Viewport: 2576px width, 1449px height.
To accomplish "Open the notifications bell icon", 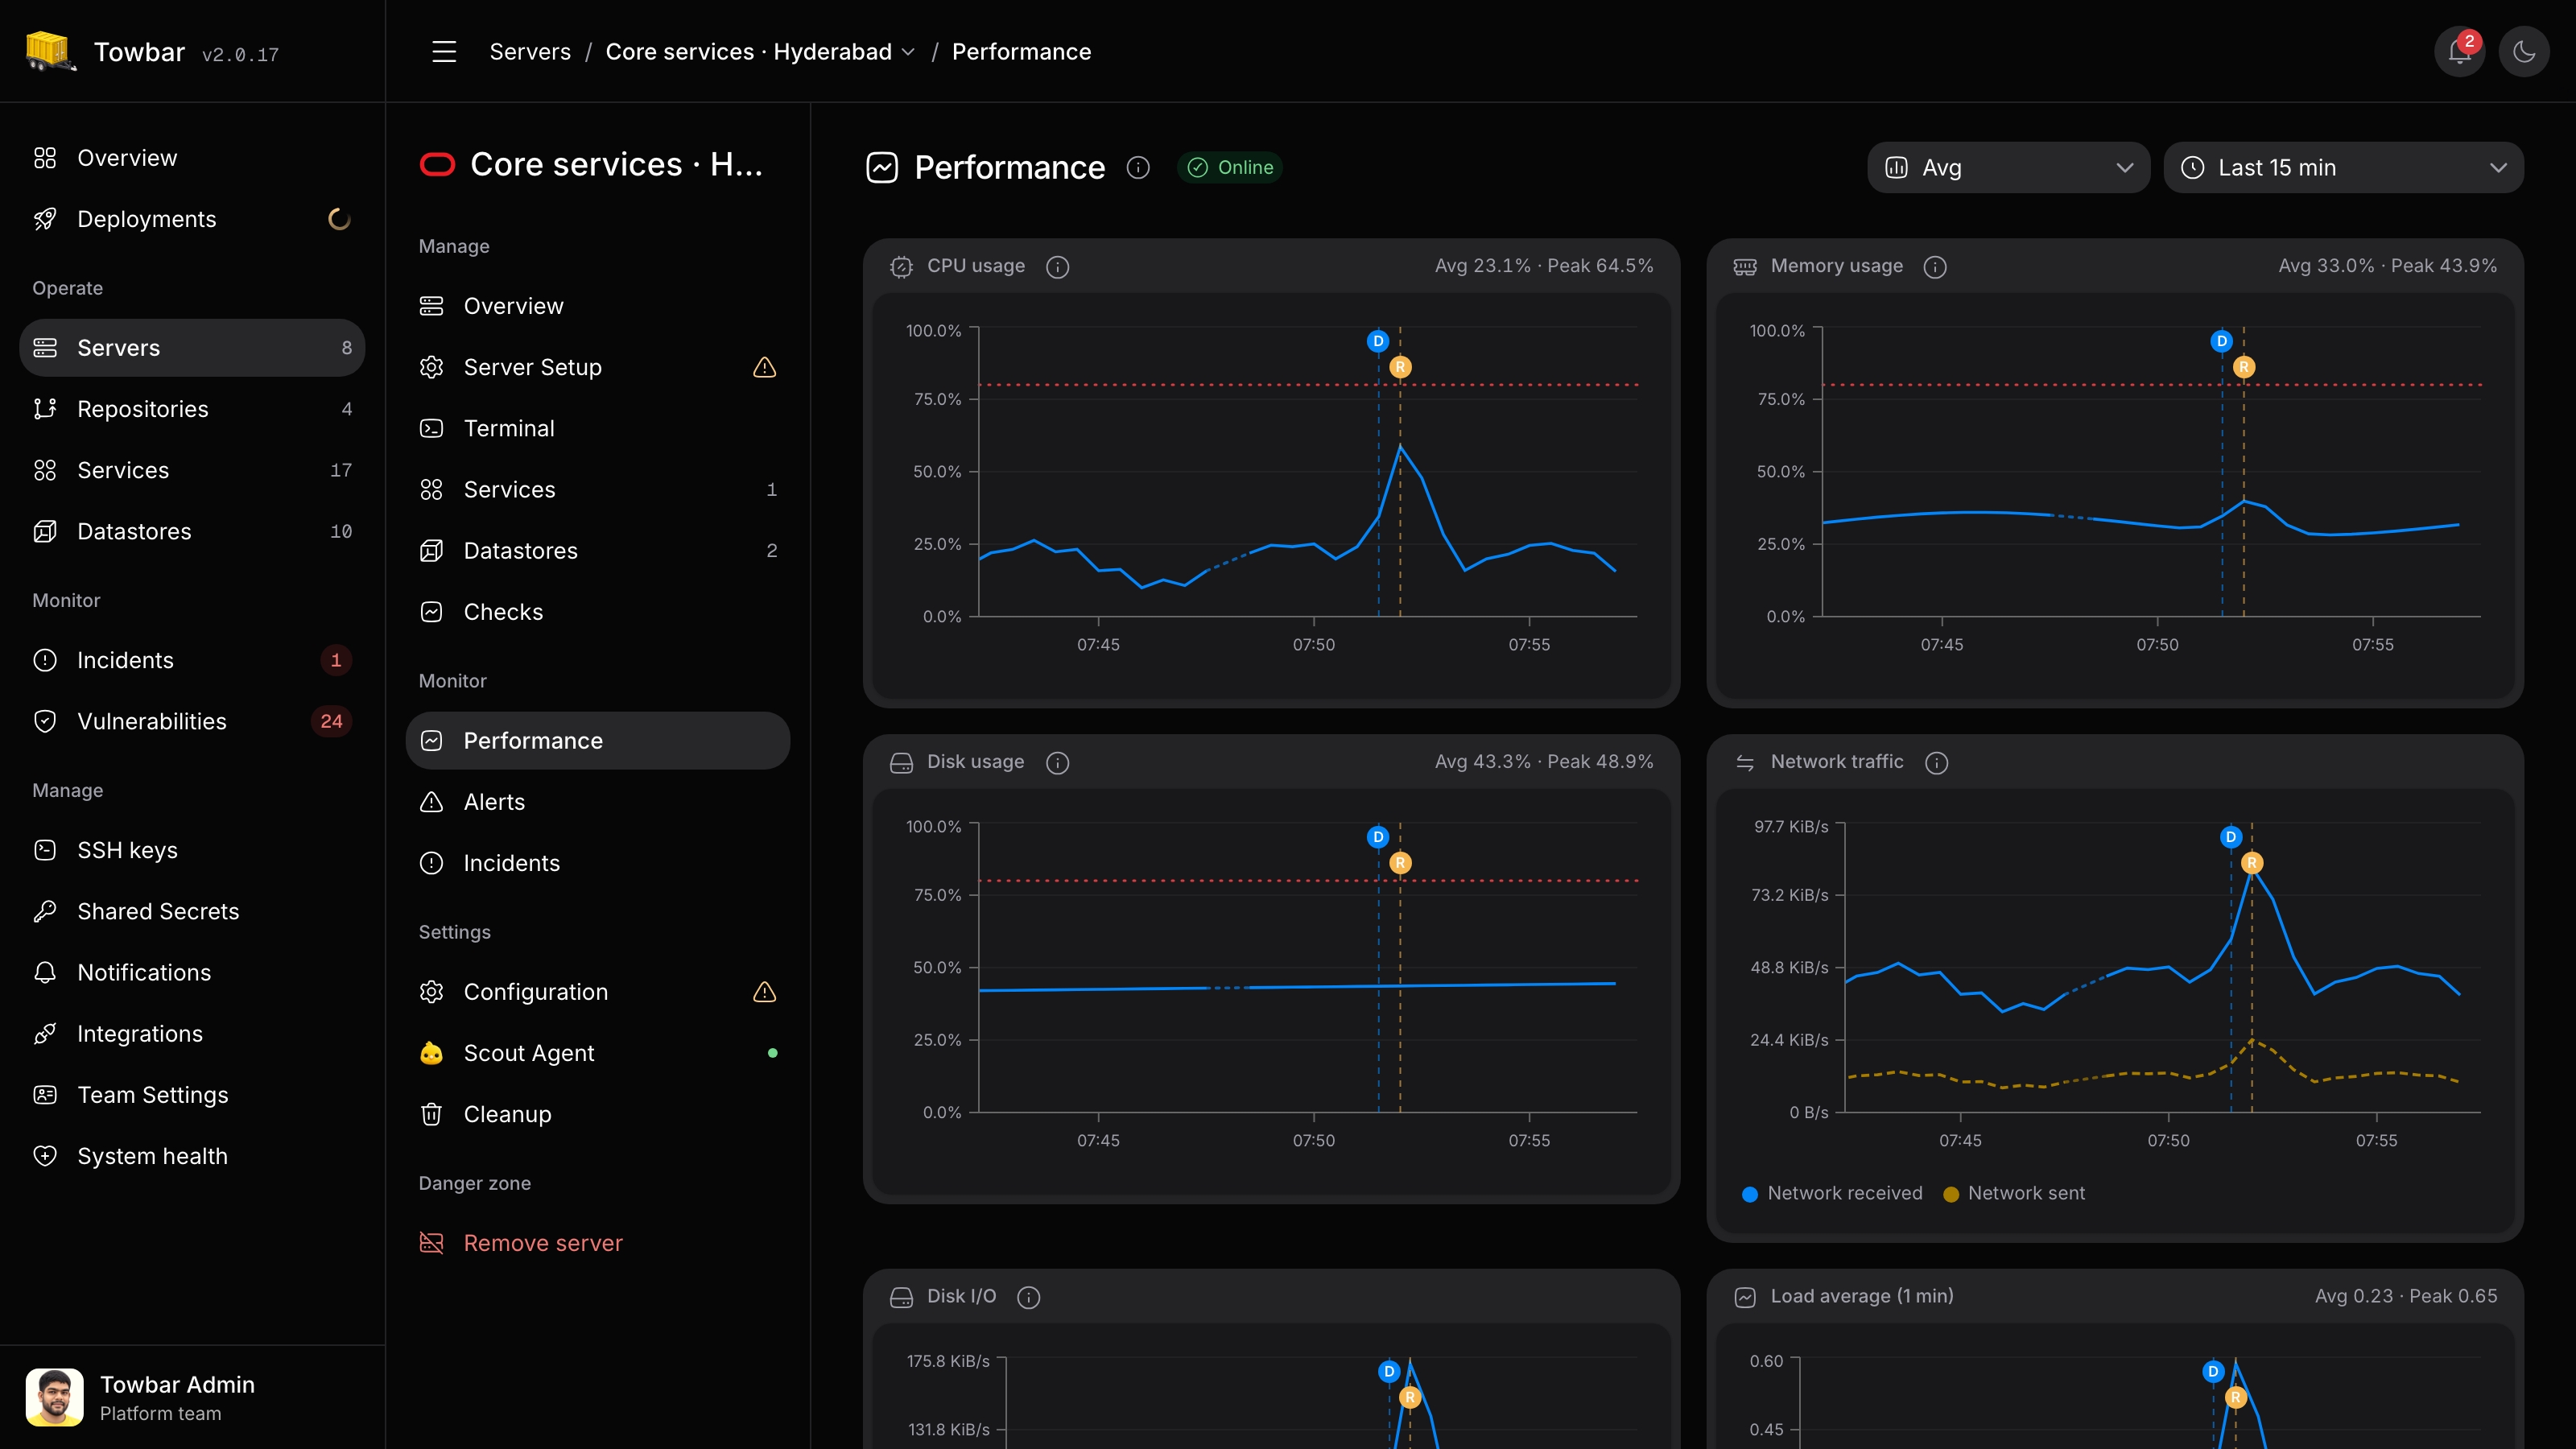I will pos(2459,52).
